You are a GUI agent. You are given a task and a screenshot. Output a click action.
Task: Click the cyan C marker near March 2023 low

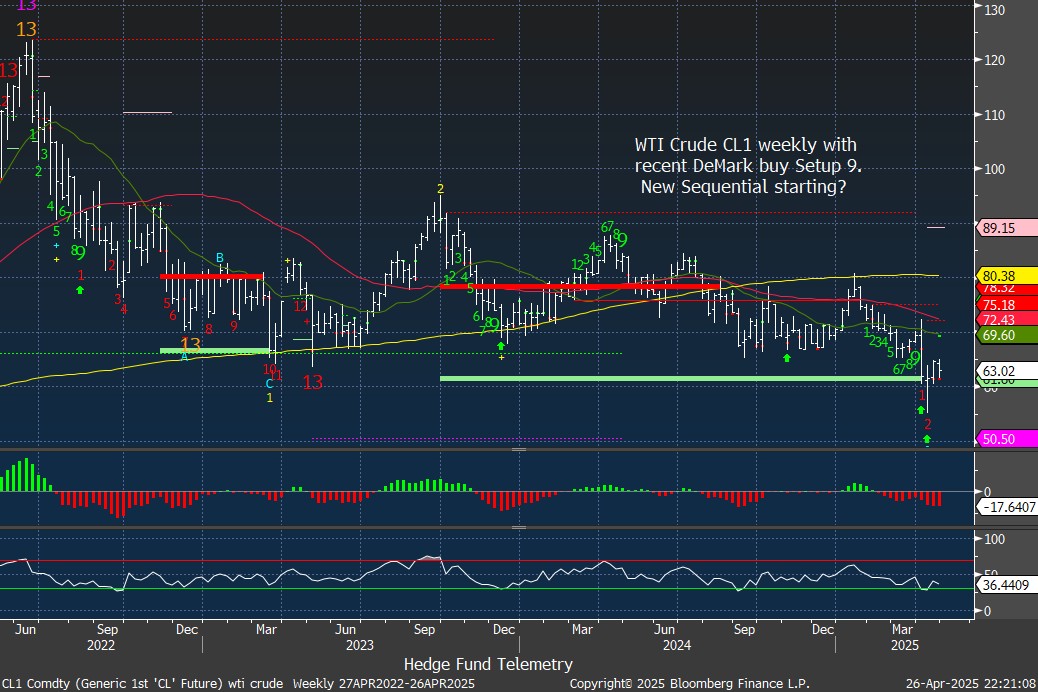(x=269, y=383)
